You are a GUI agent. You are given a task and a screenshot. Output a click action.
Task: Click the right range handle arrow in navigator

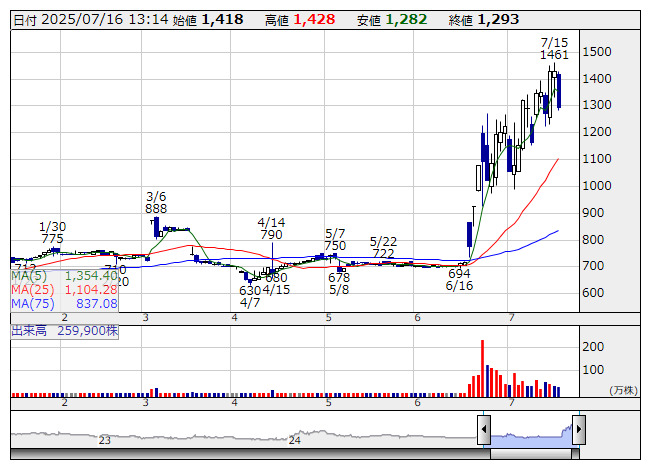pos(578,431)
